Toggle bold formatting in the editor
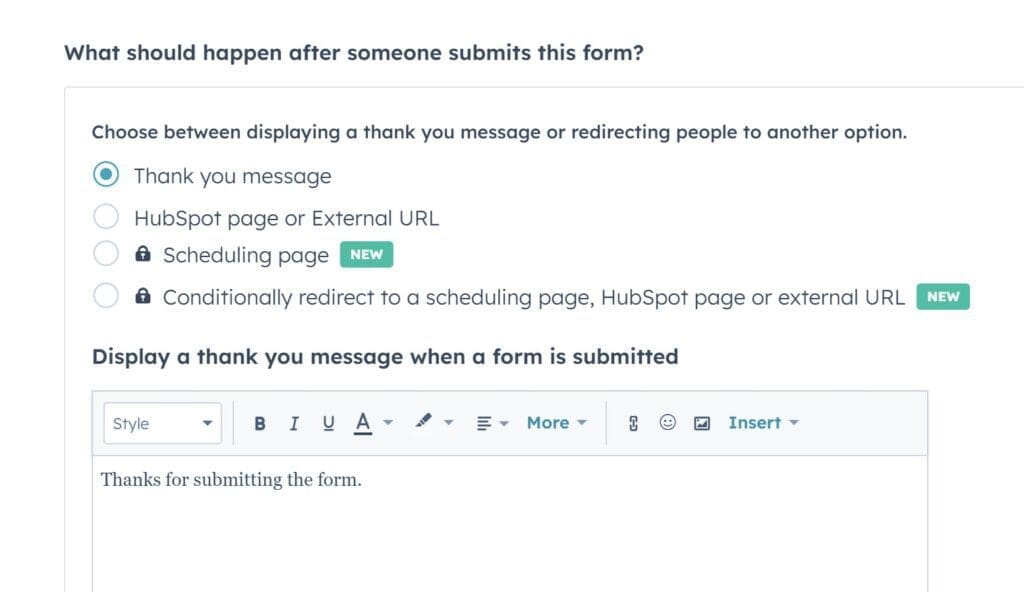 click(260, 422)
